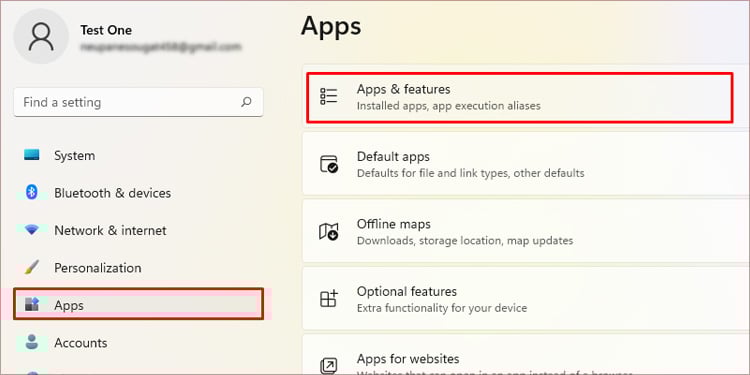Screen dimensions: 750x375
Task: Click the Test One account name
Action: (106, 30)
